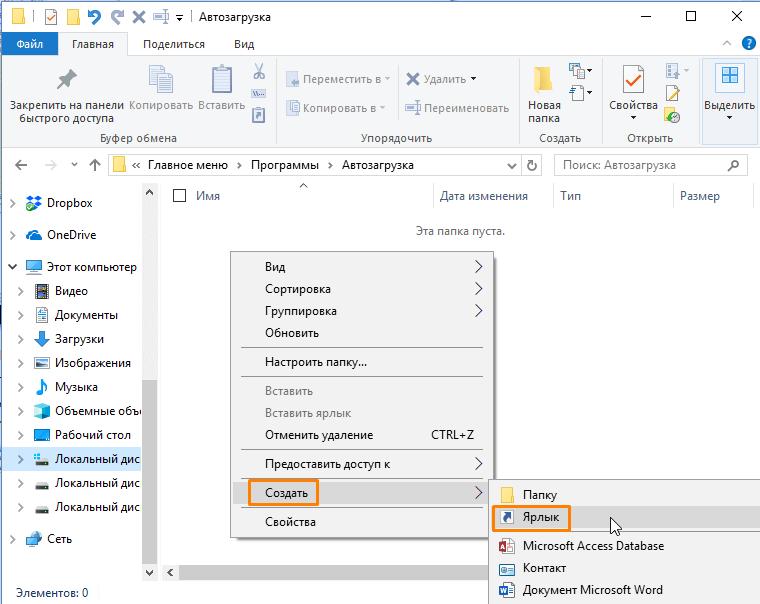Click the Copy path icon
The height and width of the screenshot is (604, 760).
click(259, 93)
